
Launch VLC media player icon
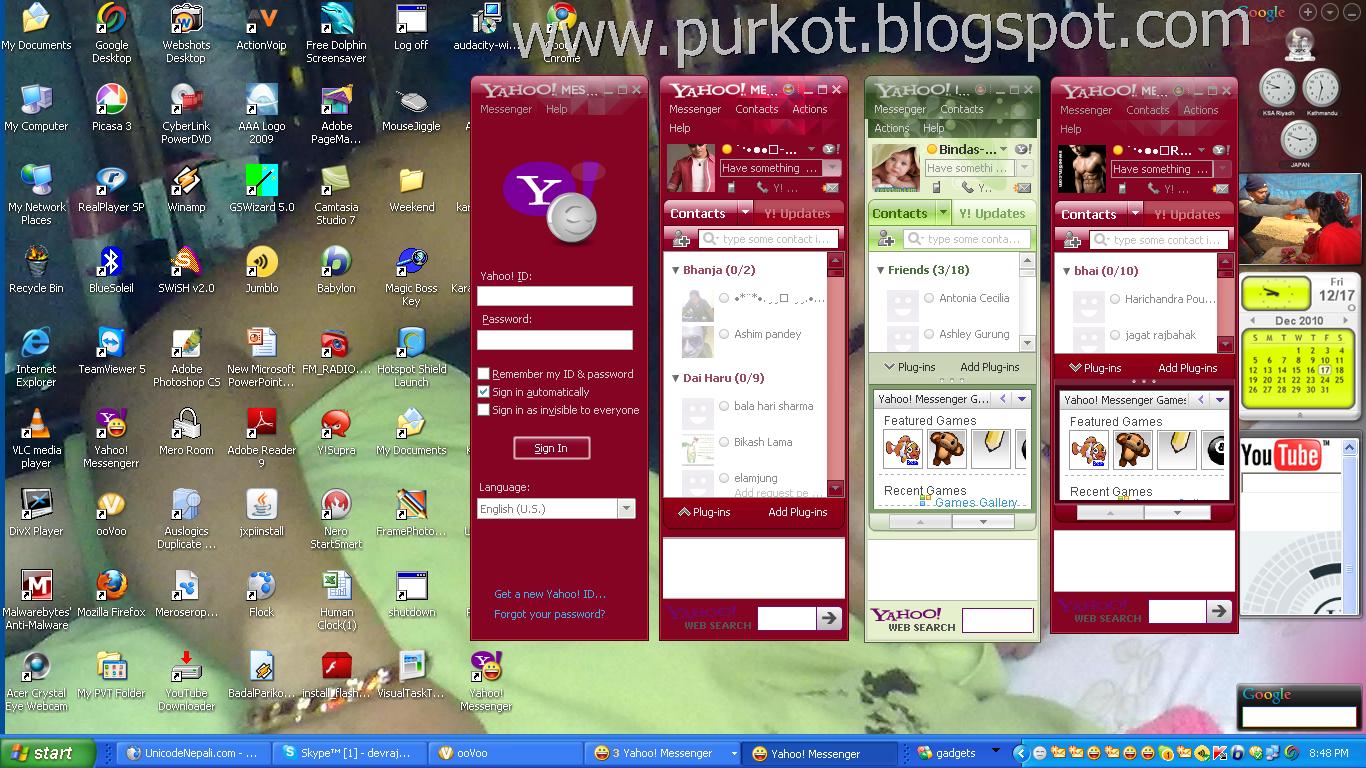point(36,438)
